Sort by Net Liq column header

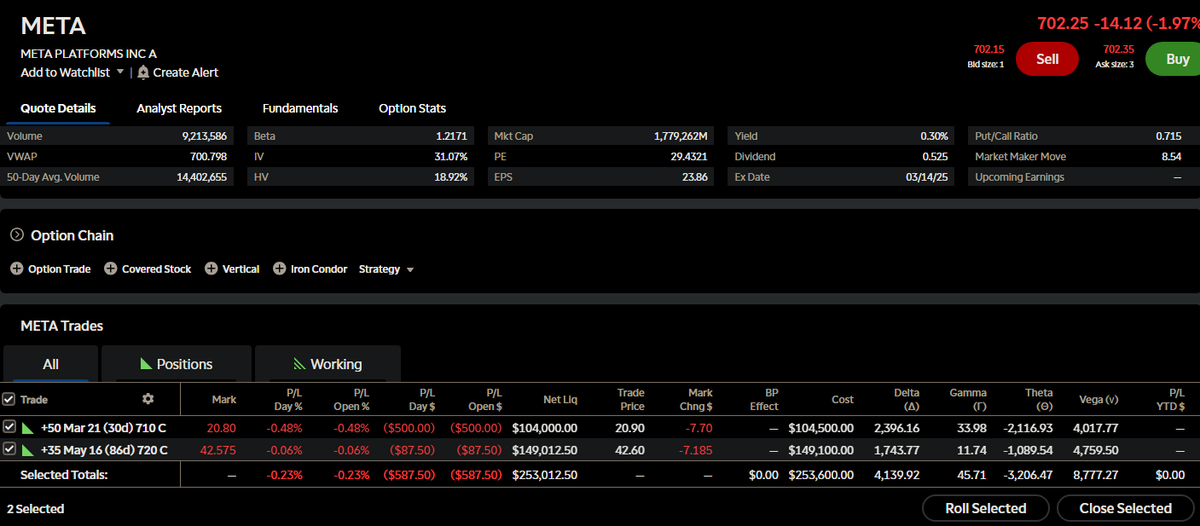(560, 399)
